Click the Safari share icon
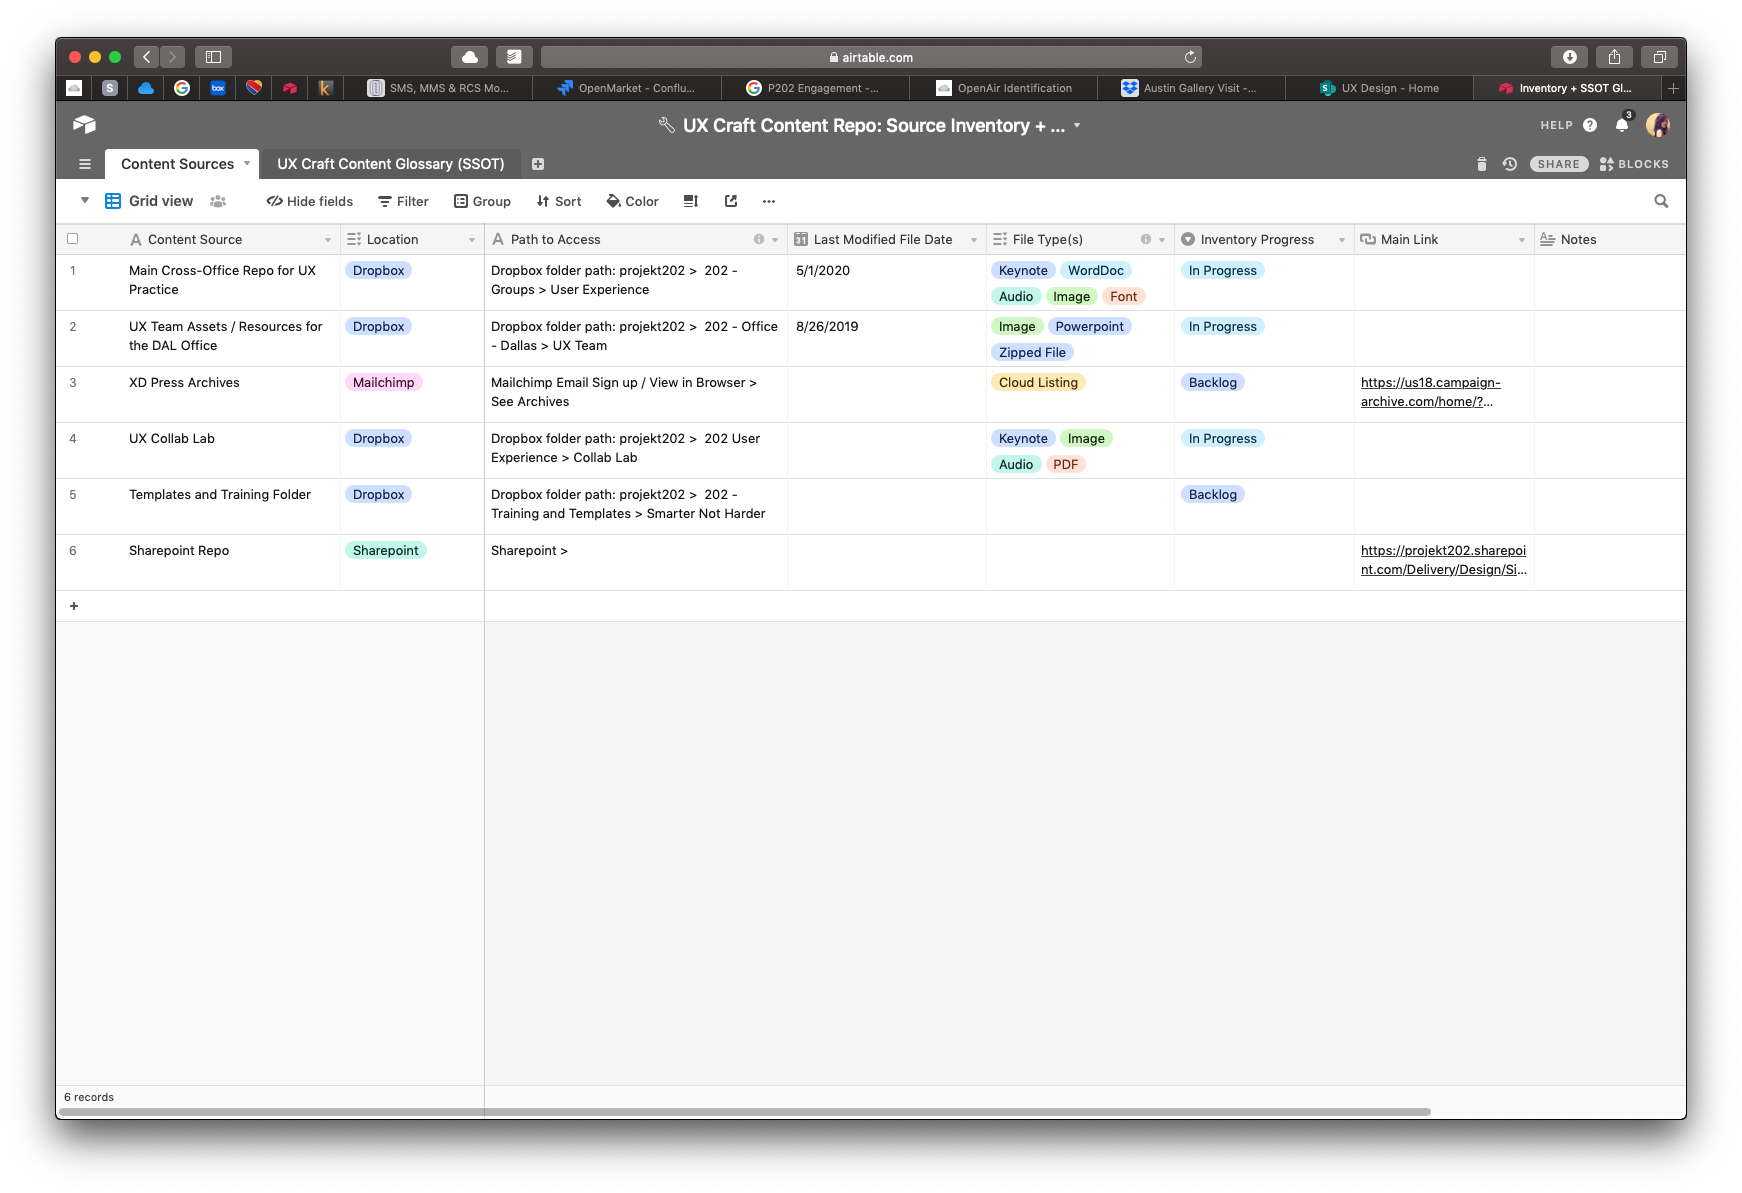The width and height of the screenshot is (1742, 1193). 1614,57
